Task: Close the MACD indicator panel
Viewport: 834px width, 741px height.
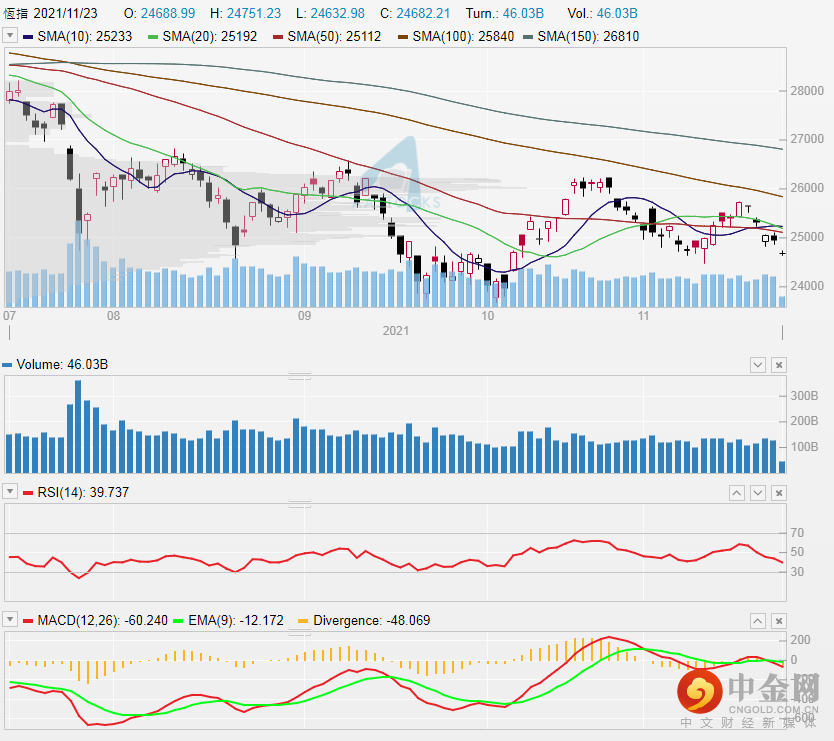Action: [779, 620]
